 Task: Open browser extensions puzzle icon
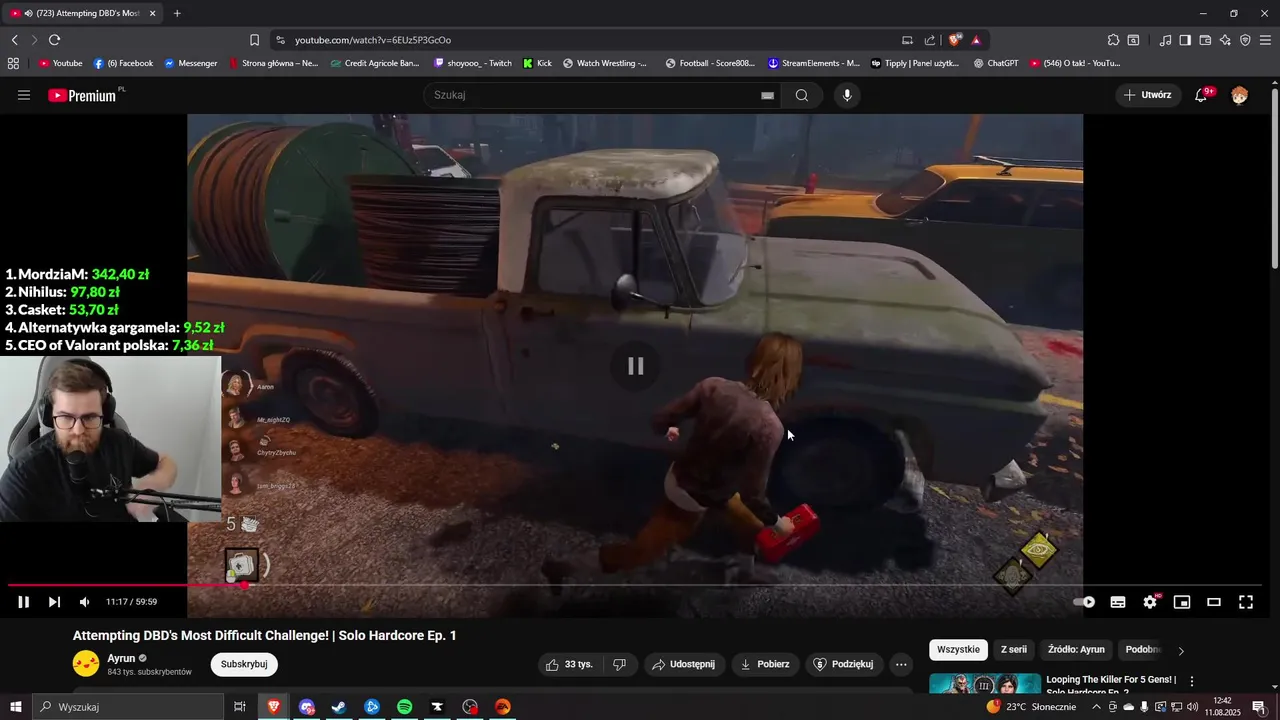click(1113, 40)
